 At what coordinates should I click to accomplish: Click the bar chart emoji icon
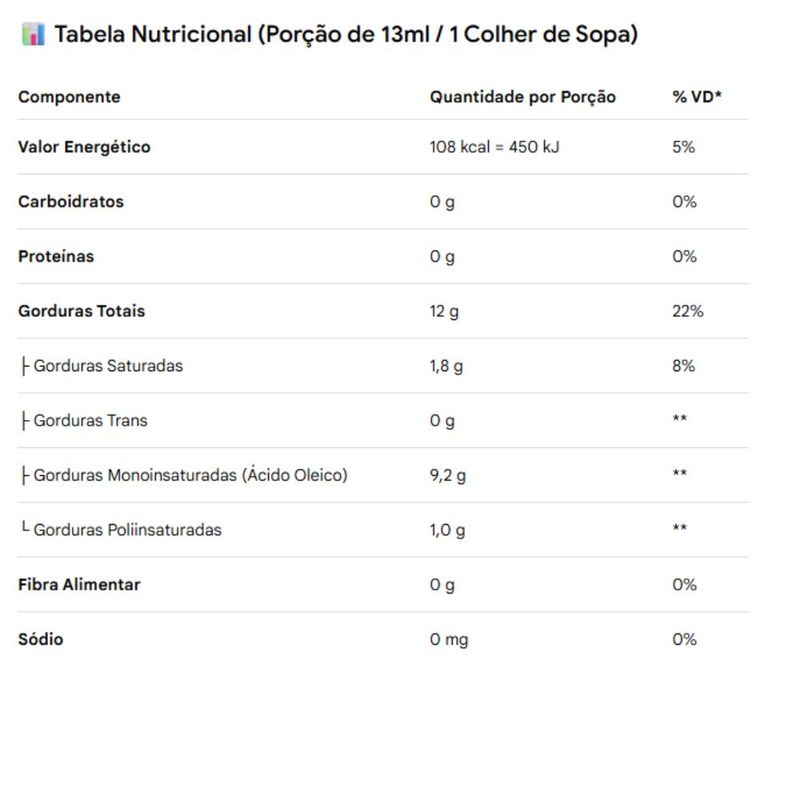(x=33, y=35)
